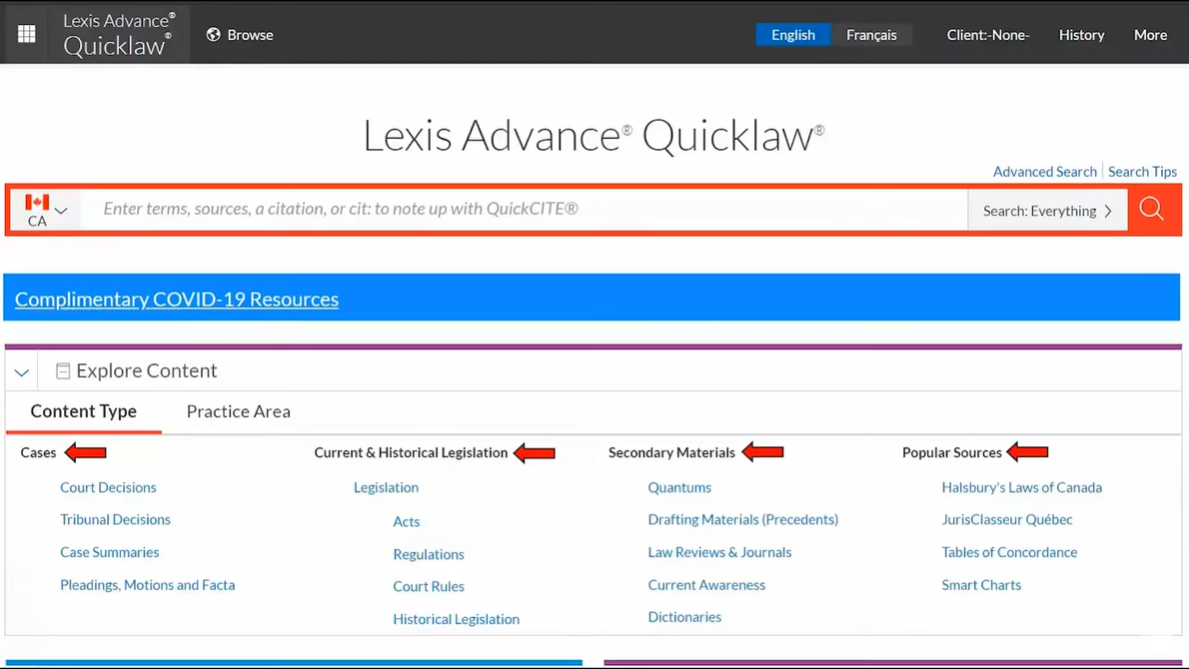Expand the More menu

pyautogui.click(x=1150, y=35)
